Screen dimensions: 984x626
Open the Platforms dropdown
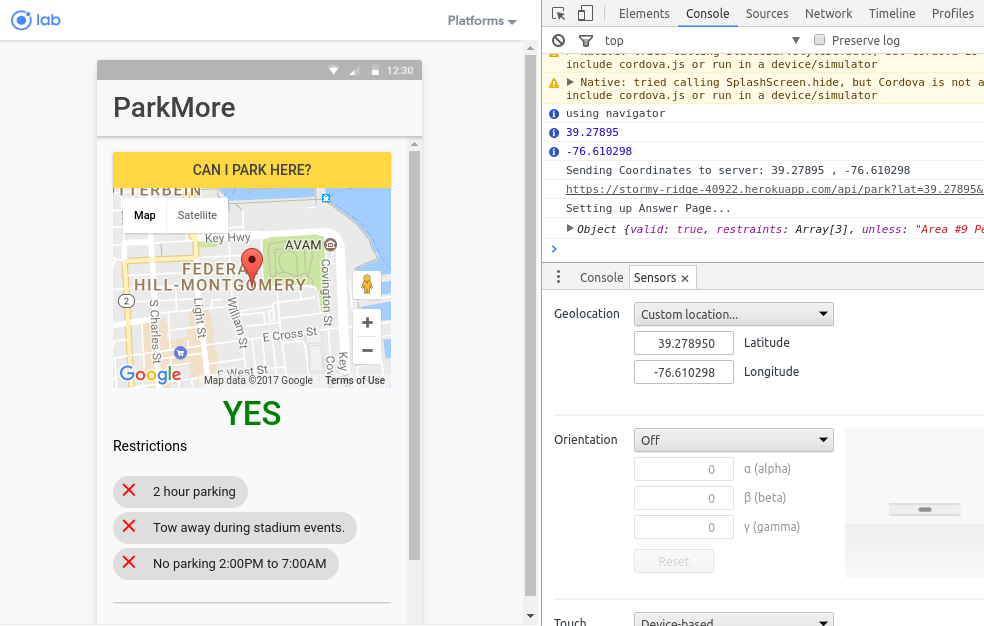[481, 21]
